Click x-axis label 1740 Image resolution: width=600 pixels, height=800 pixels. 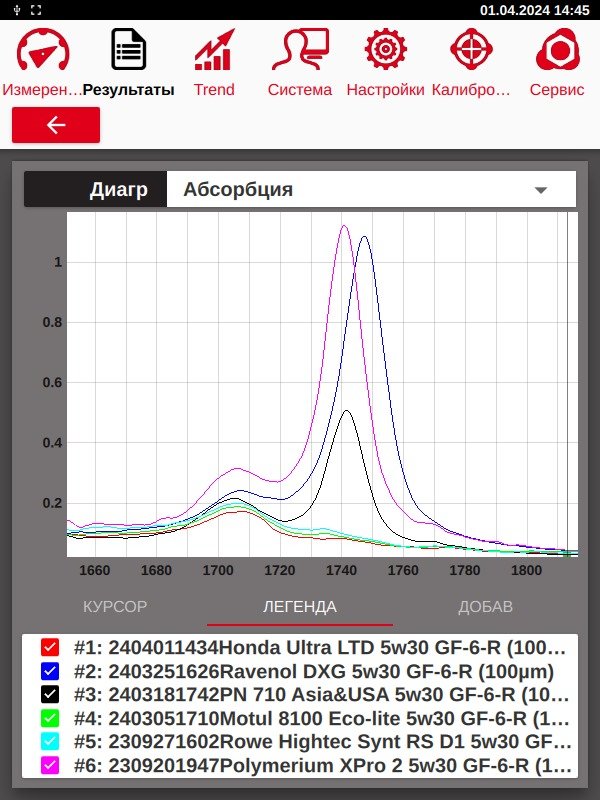pos(341,570)
